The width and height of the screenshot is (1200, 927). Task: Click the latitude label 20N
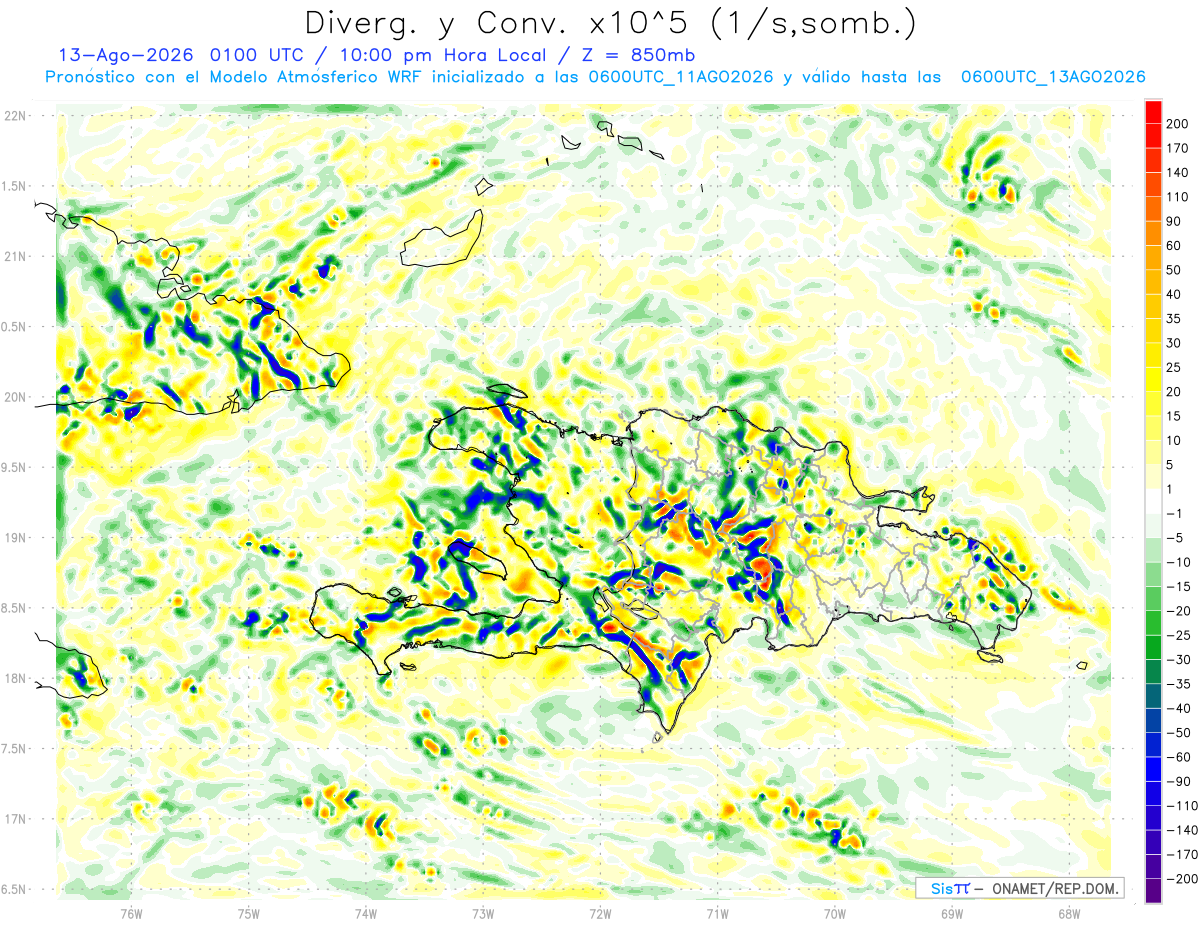(14, 397)
